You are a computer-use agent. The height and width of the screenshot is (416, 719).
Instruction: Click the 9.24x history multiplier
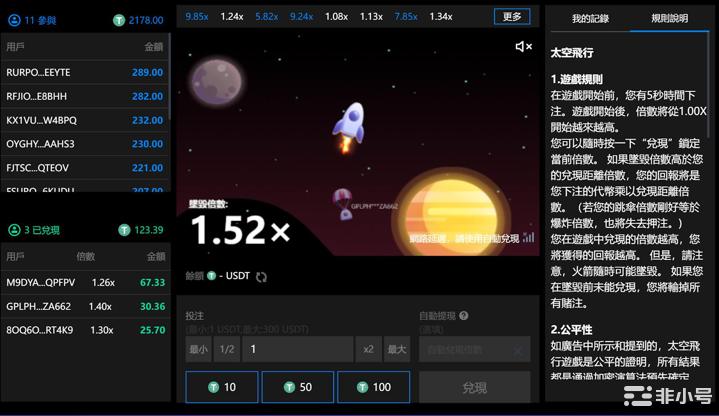point(301,17)
